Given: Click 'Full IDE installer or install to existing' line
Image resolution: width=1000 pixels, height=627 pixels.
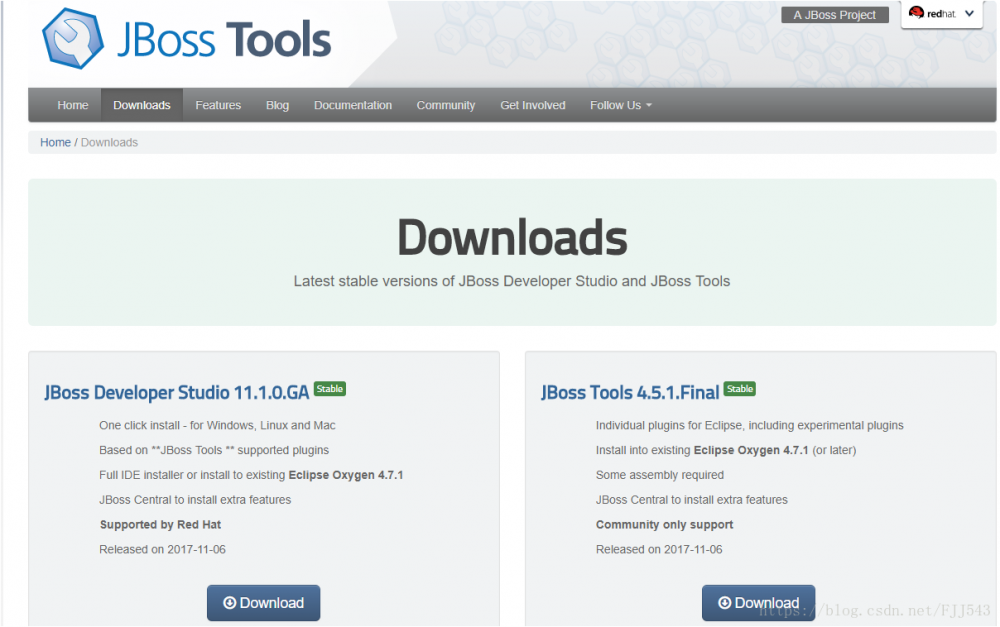Looking at the screenshot, I should tap(251, 475).
